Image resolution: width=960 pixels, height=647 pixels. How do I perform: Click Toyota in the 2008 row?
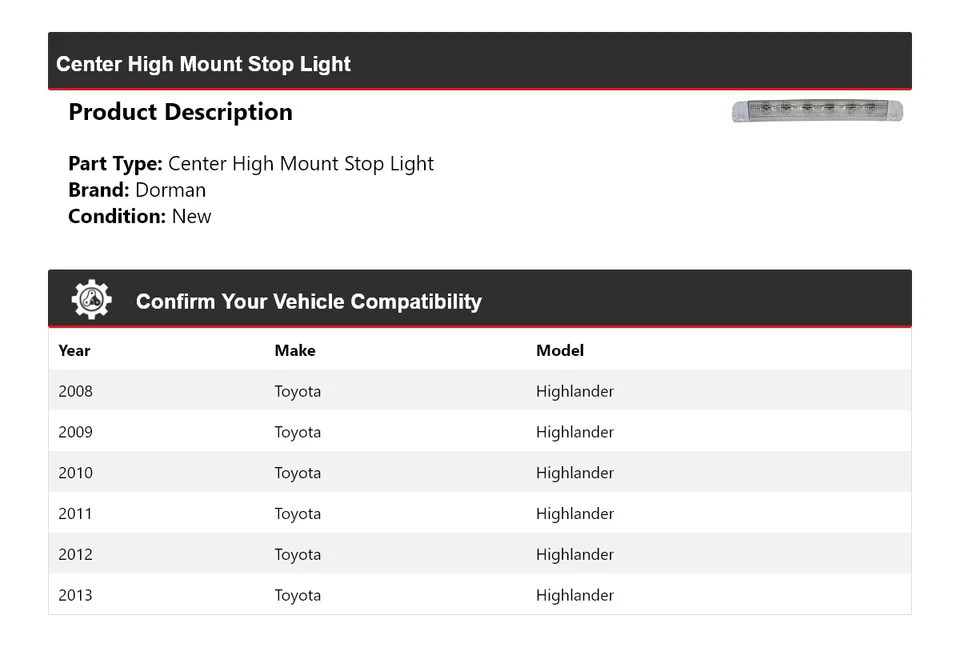pos(298,391)
